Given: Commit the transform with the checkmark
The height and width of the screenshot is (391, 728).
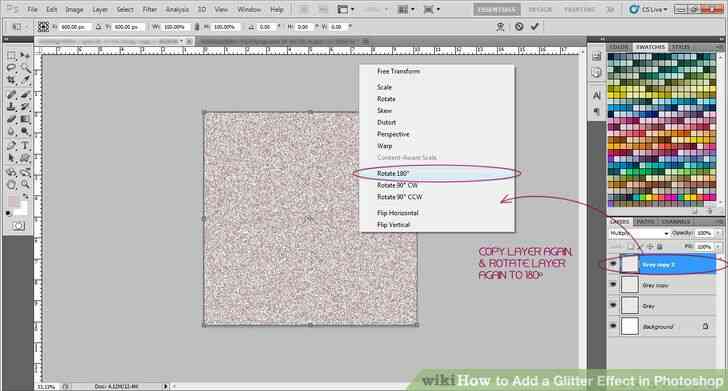Looking at the screenshot, I should click(535, 26).
